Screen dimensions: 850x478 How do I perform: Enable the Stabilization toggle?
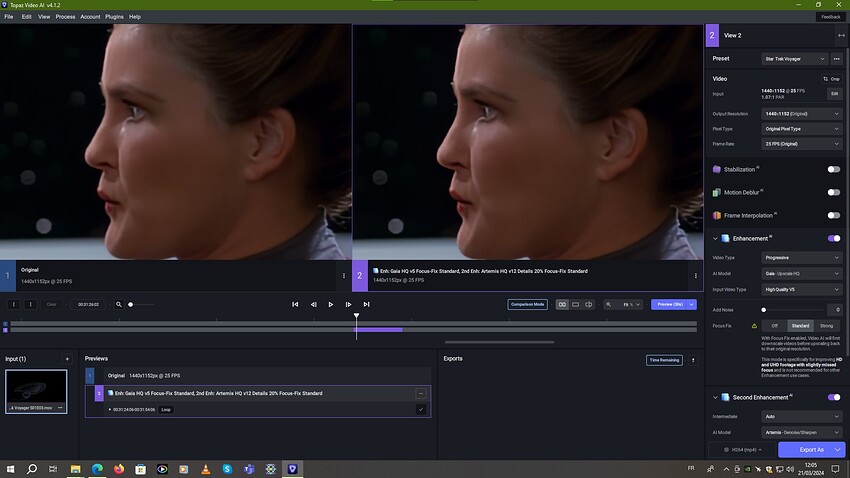(x=833, y=169)
